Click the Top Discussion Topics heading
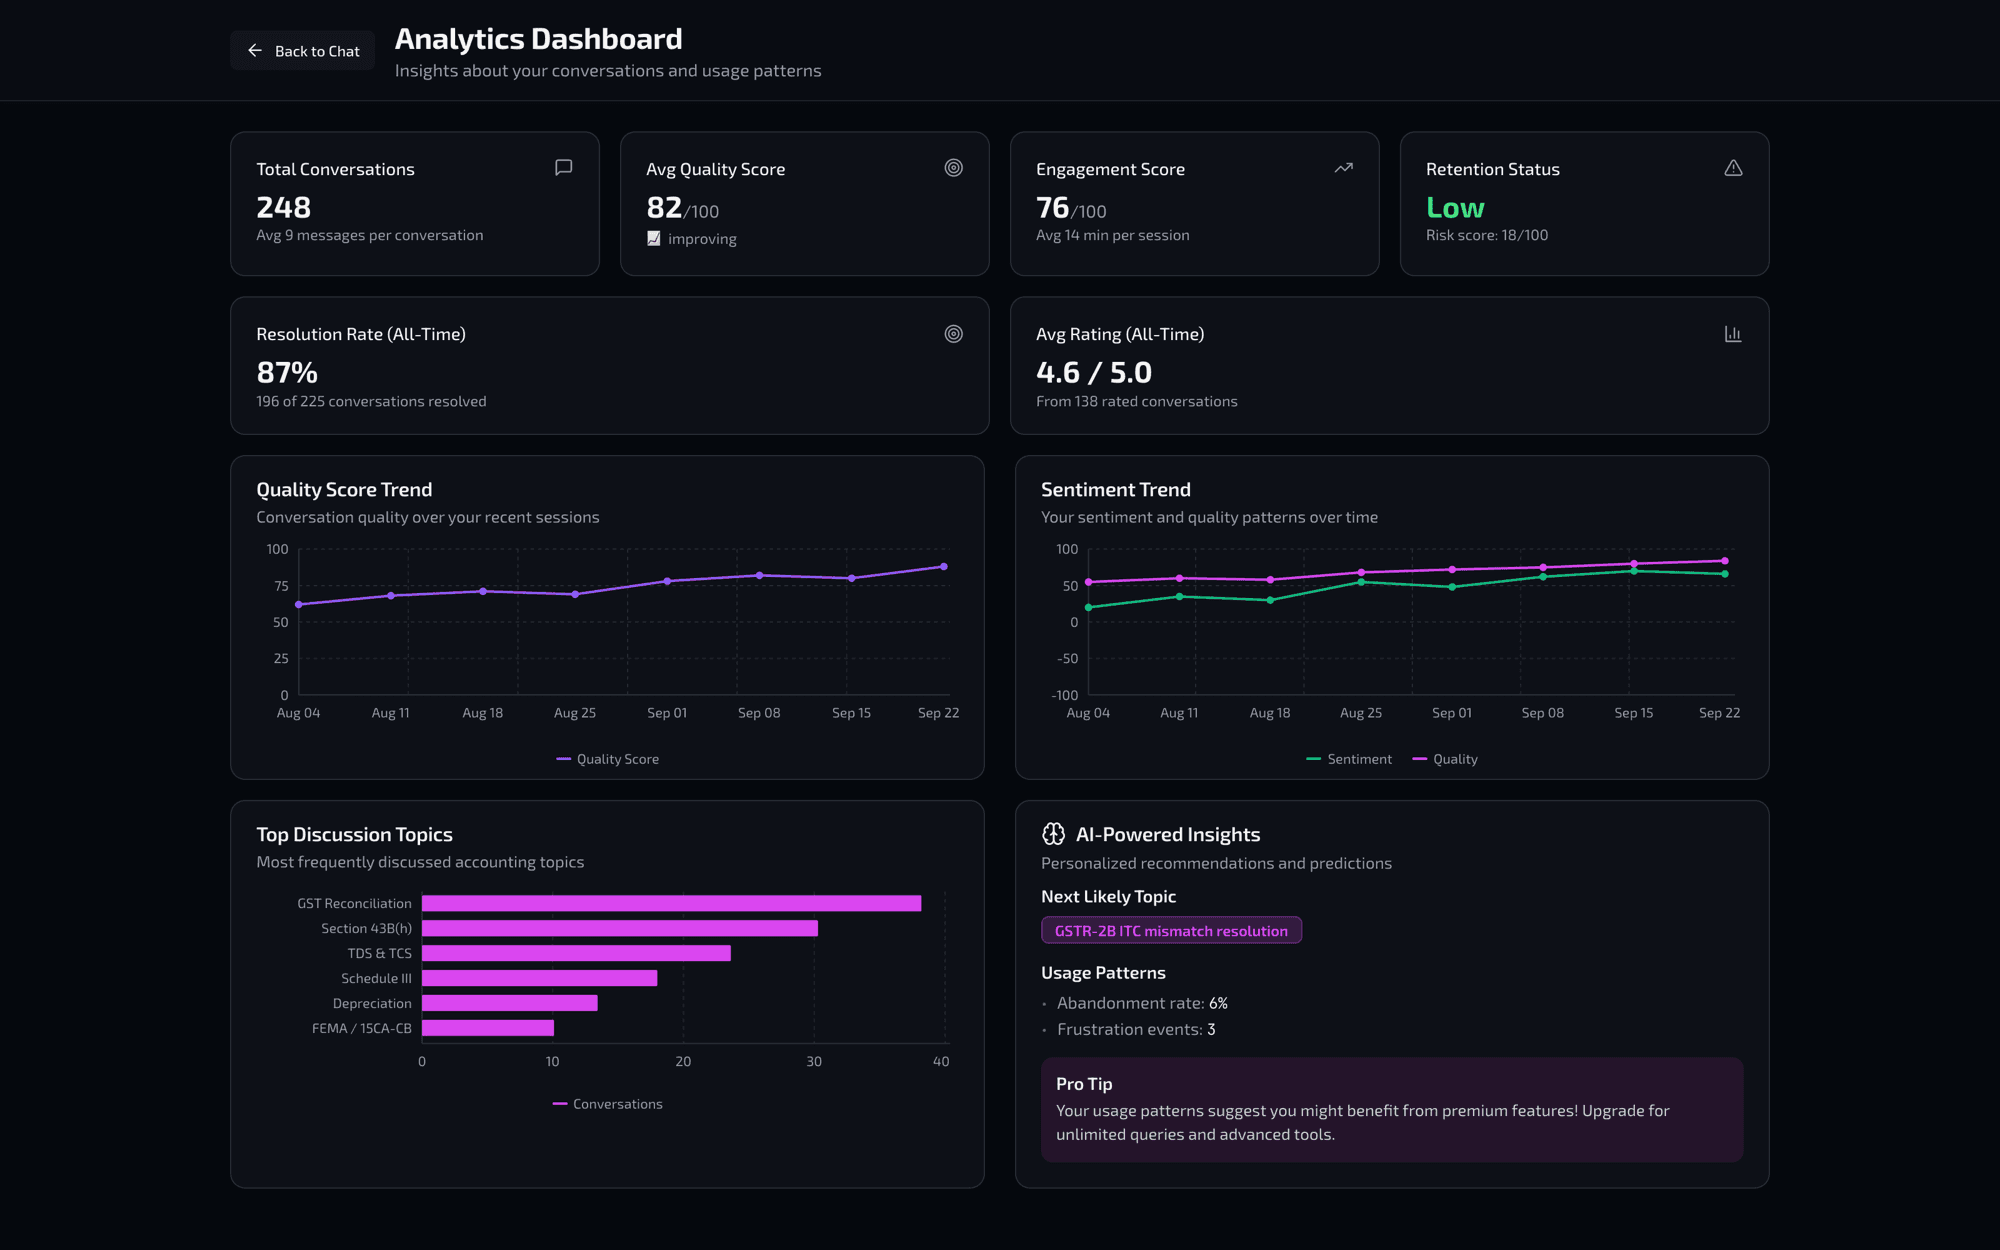The width and height of the screenshot is (2000, 1250). click(x=354, y=834)
